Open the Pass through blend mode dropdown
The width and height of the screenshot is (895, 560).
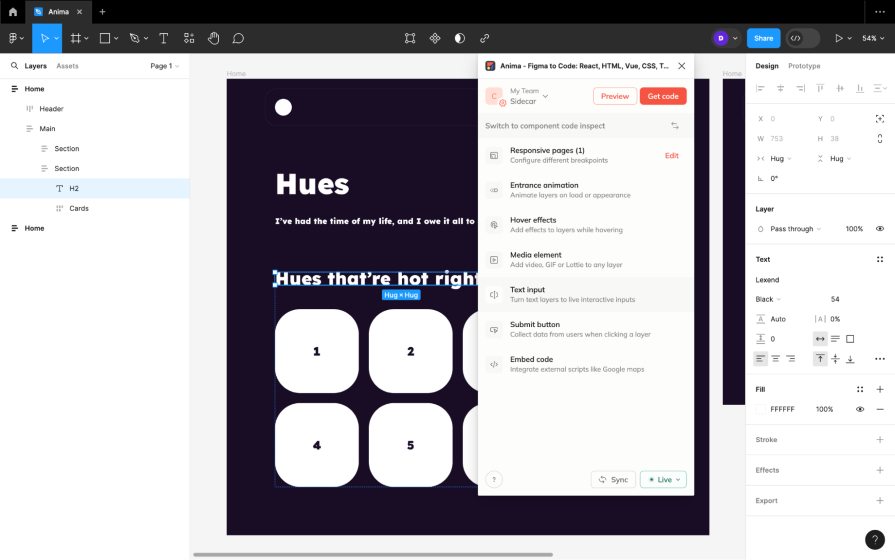[795, 229]
